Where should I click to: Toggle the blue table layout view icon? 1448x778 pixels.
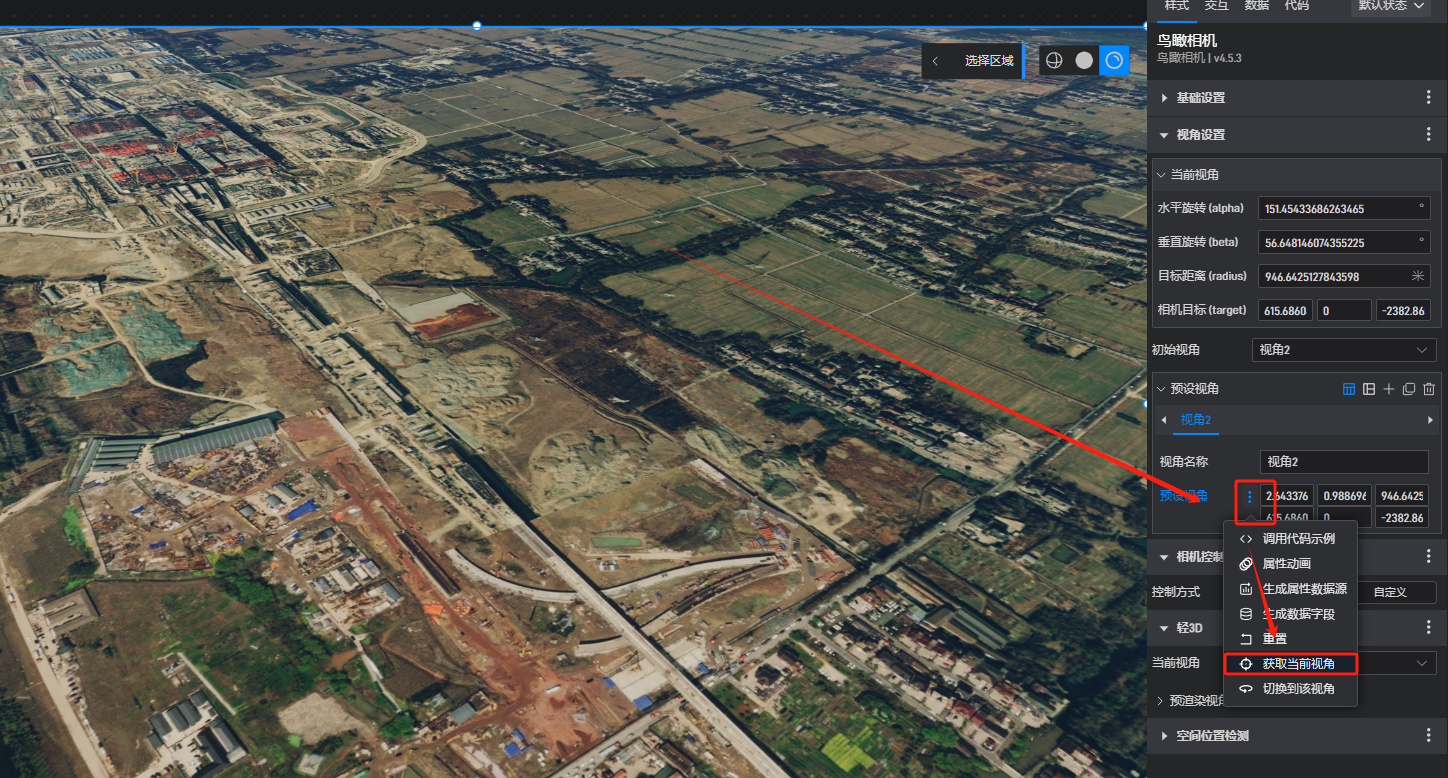pyautogui.click(x=1349, y=389)
